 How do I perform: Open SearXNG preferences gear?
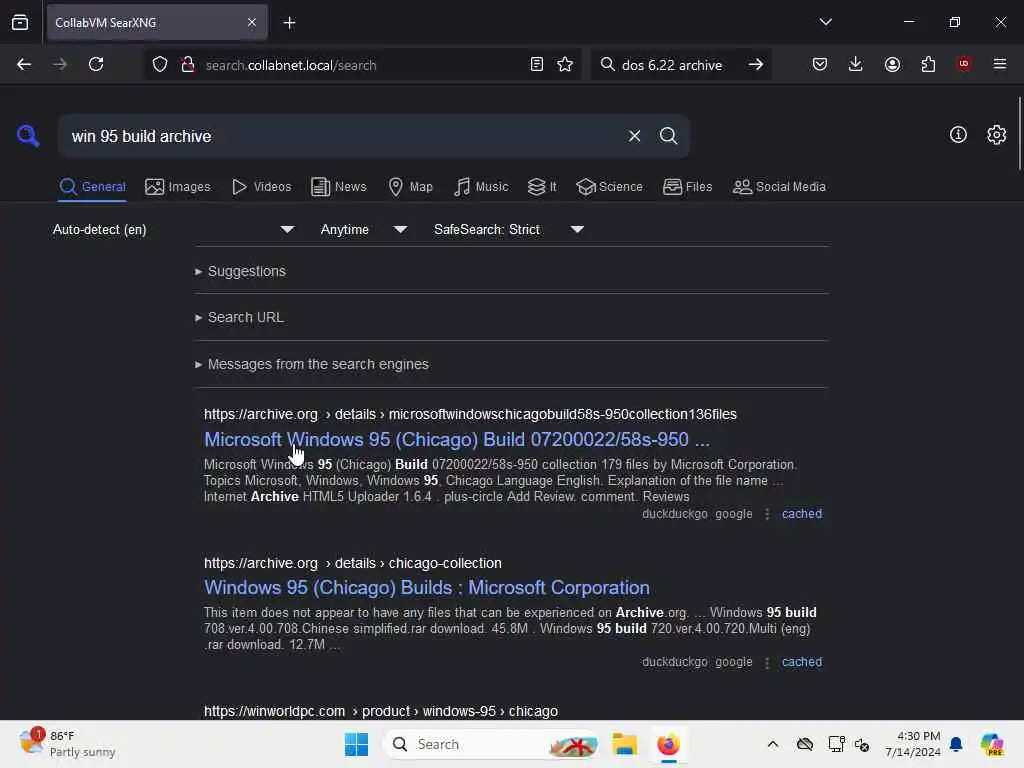pos(997,135)
